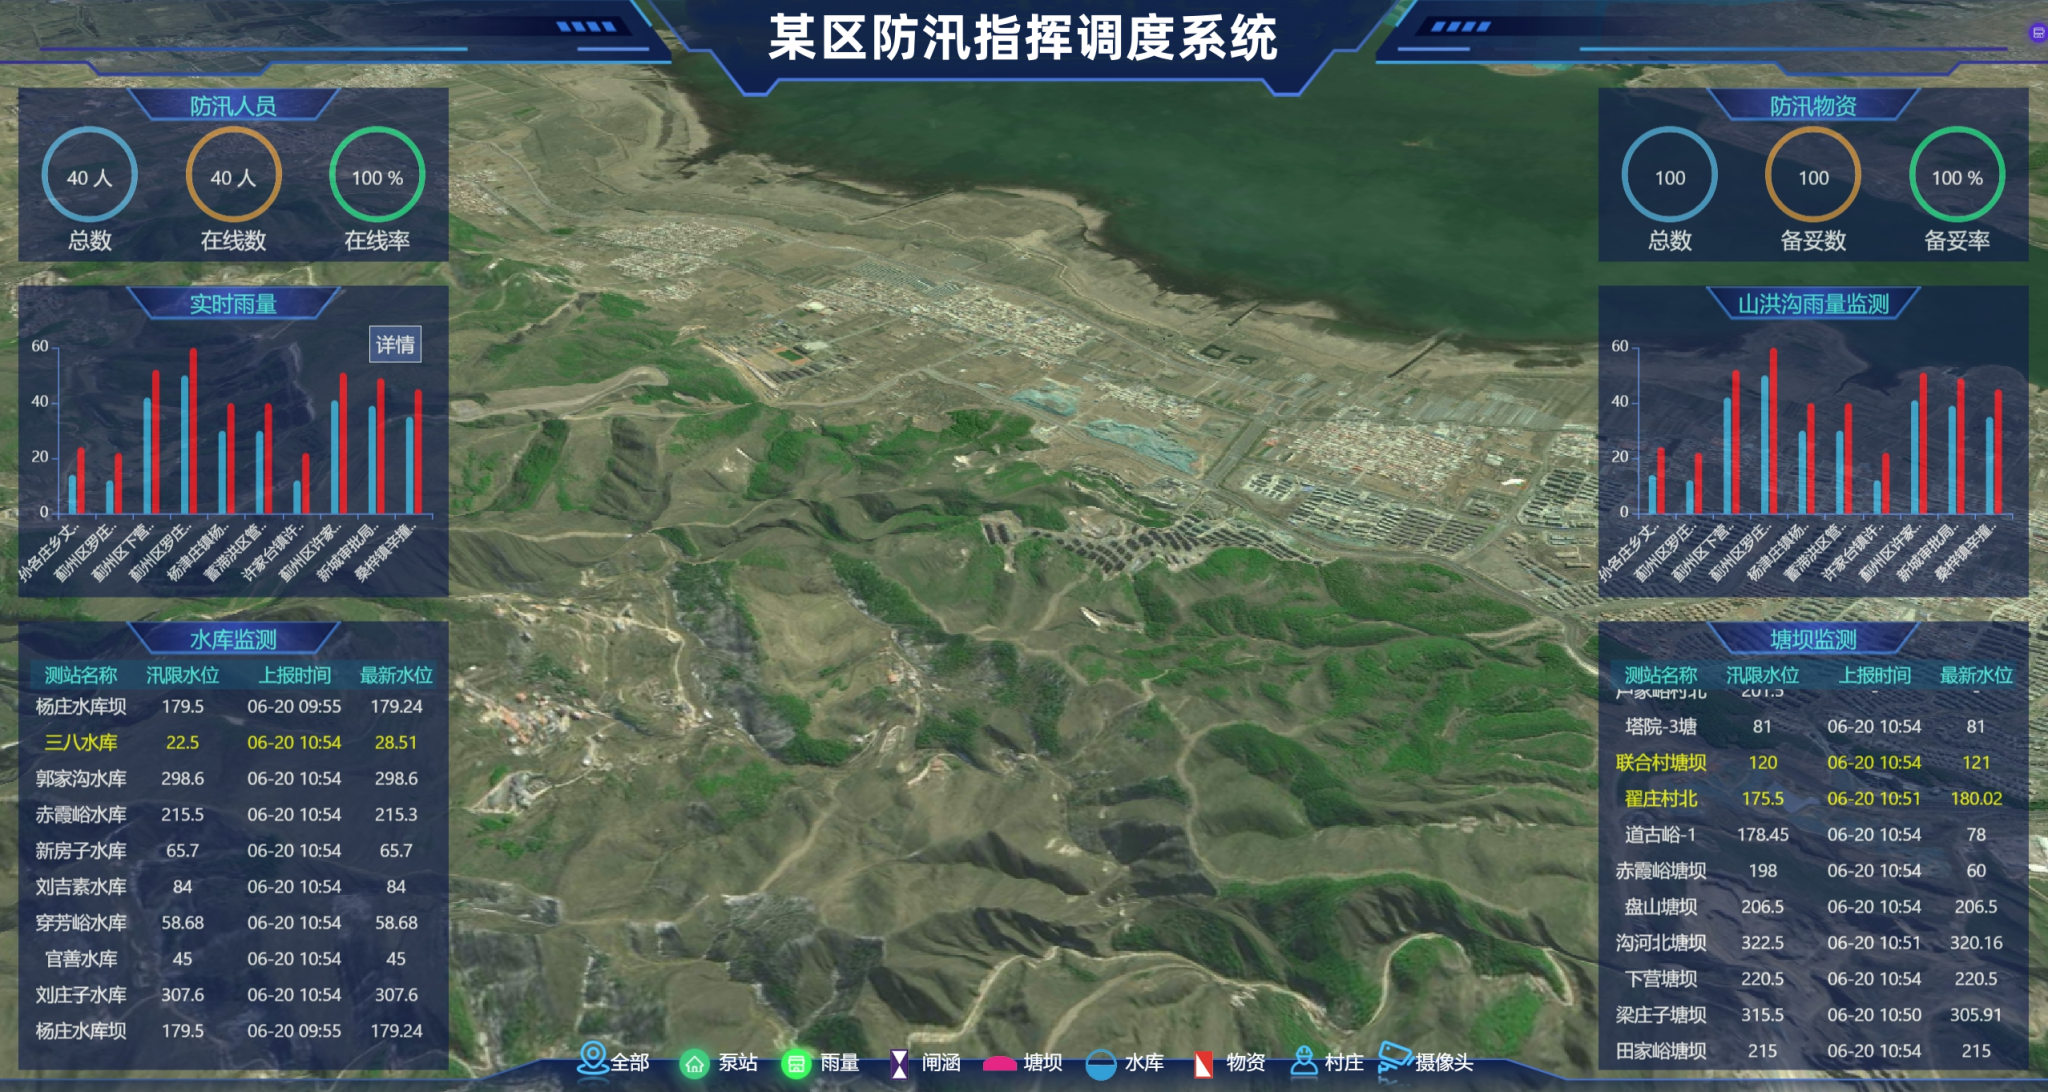Select the 田家峪塘坝 row name
The height and width of the screenshot is (1092, 2048).
(1661, 1050)
